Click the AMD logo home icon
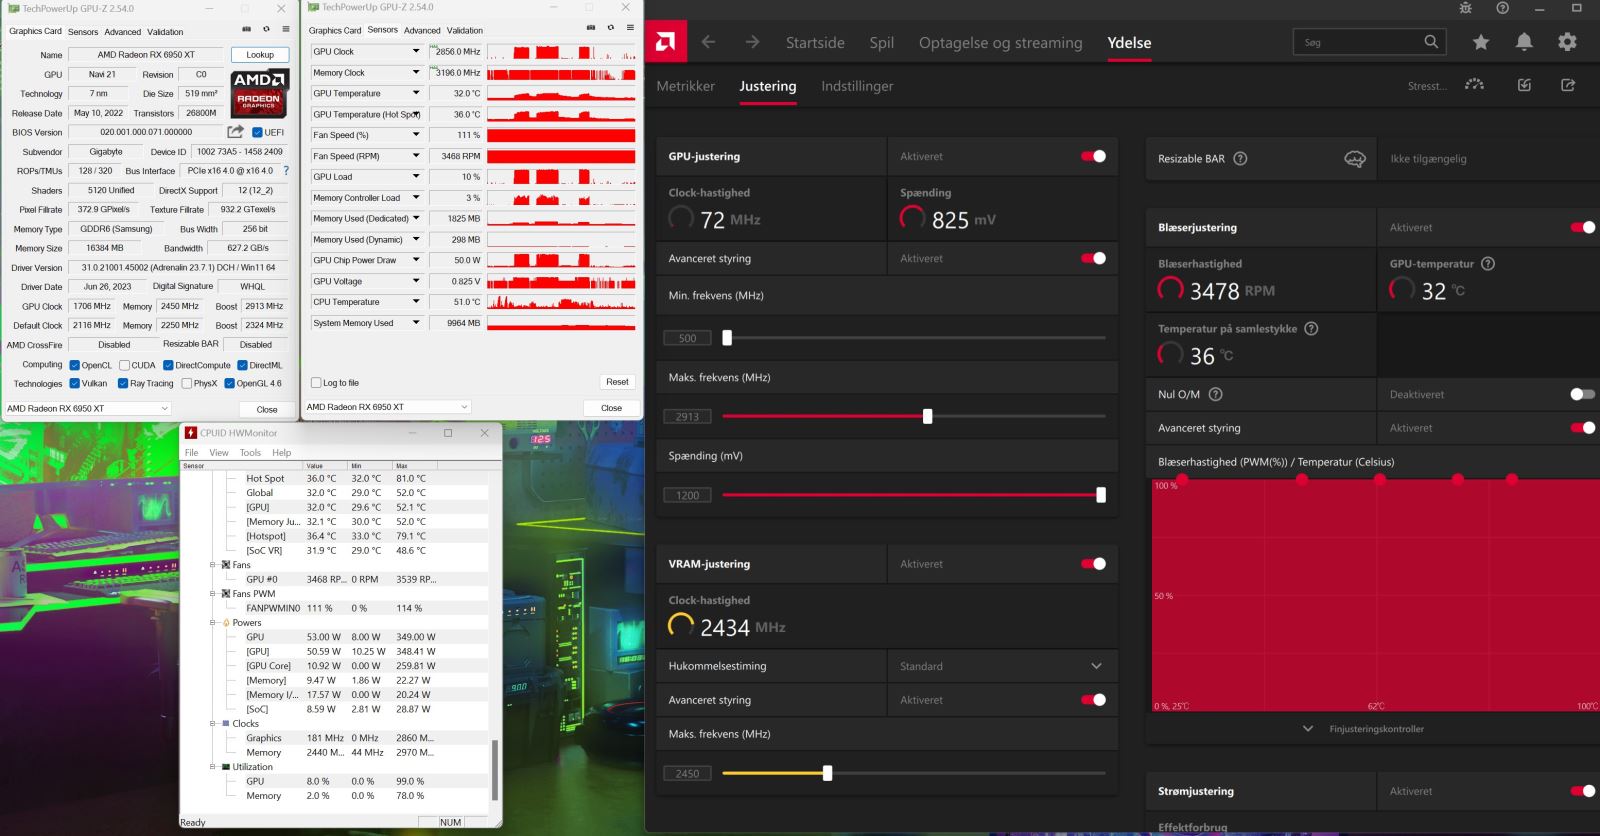Image resolution: width=1600 pixels, height=836 pixels. 666,42
